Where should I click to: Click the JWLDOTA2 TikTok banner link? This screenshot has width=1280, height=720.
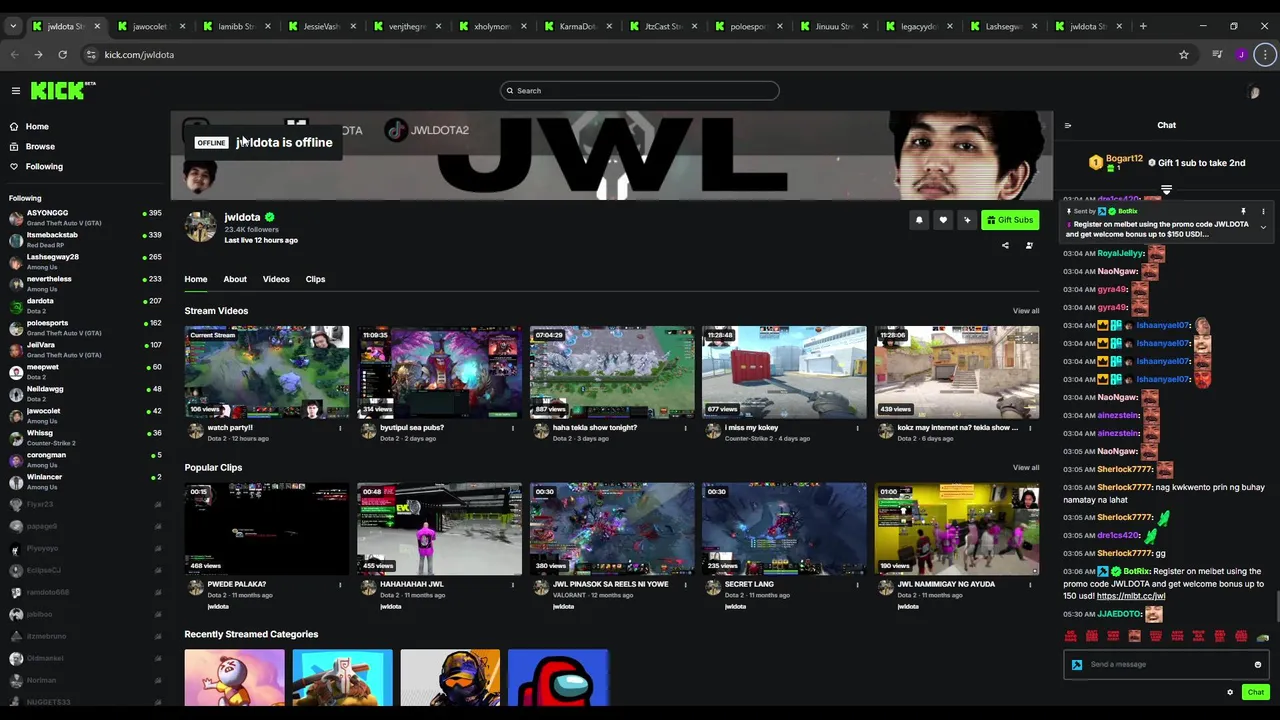point(427,130)
